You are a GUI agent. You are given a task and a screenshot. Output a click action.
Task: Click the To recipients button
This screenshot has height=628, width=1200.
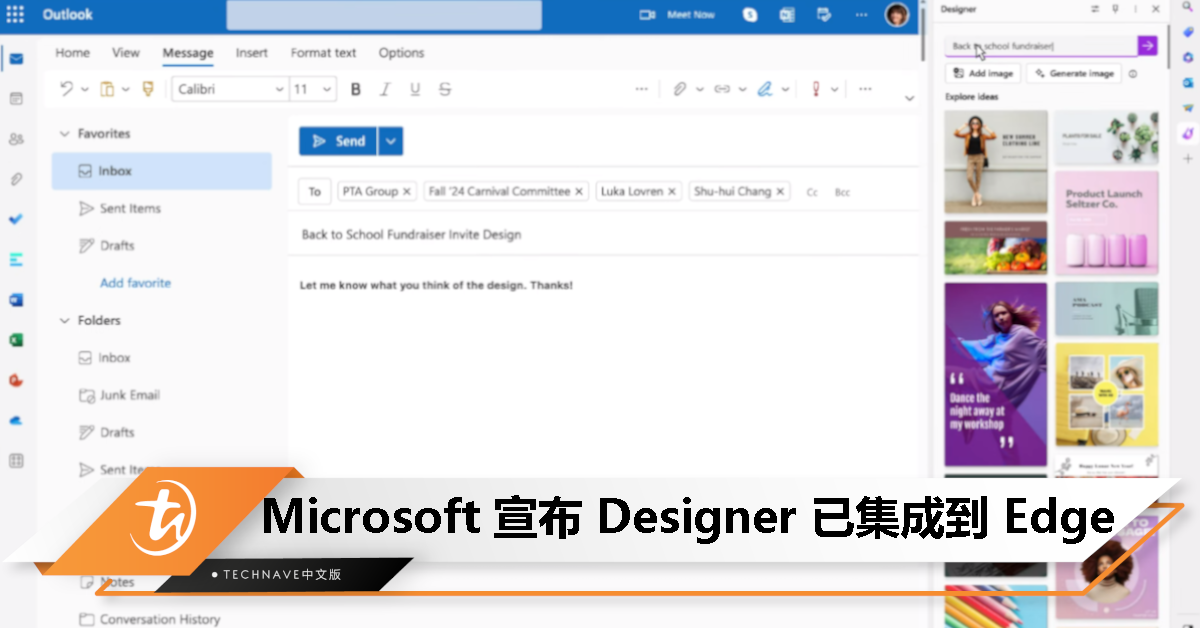(x=315, y=192)
